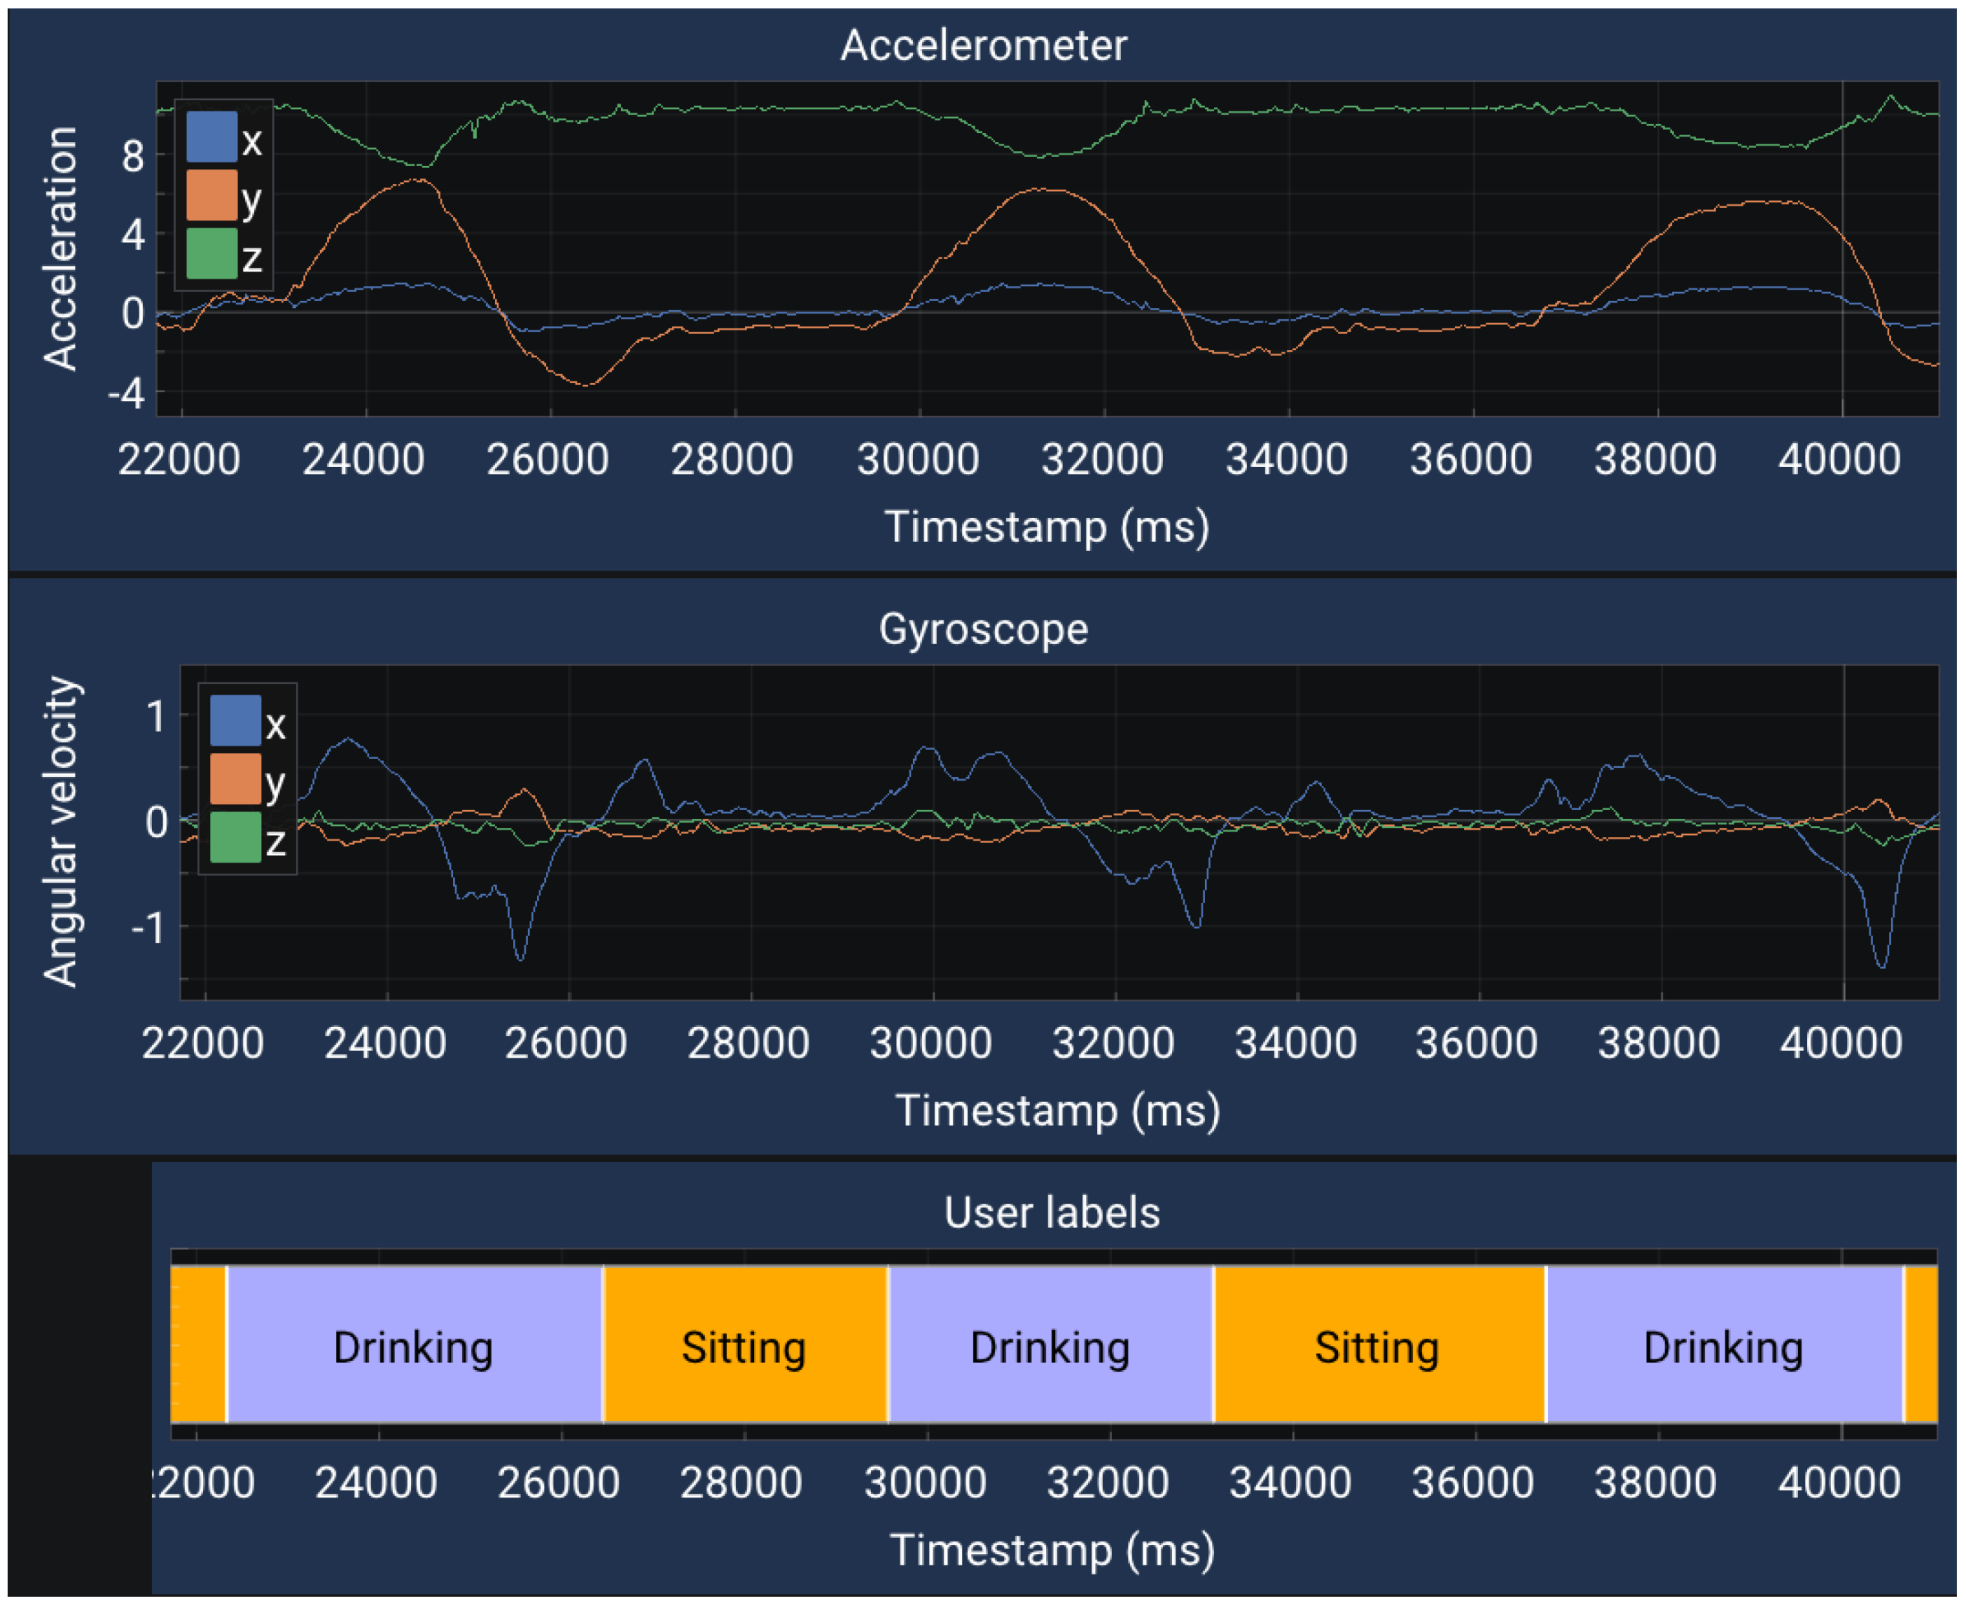Click the User labels panel title

[x=1051, y=1212]
